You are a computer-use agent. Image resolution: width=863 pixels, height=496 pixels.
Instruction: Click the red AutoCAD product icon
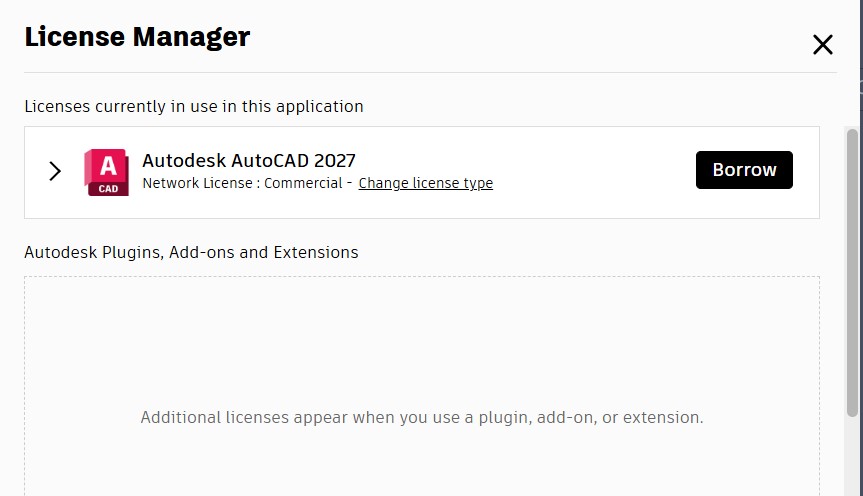106,172
